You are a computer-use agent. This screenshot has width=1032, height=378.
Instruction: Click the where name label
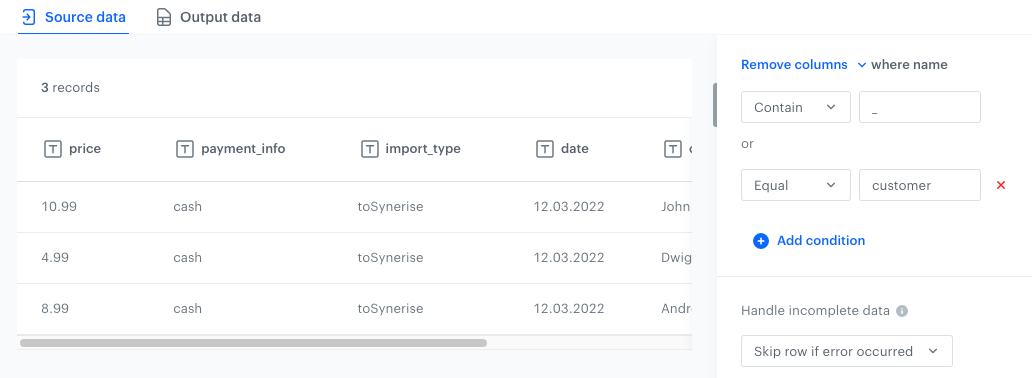click(910, 65)
